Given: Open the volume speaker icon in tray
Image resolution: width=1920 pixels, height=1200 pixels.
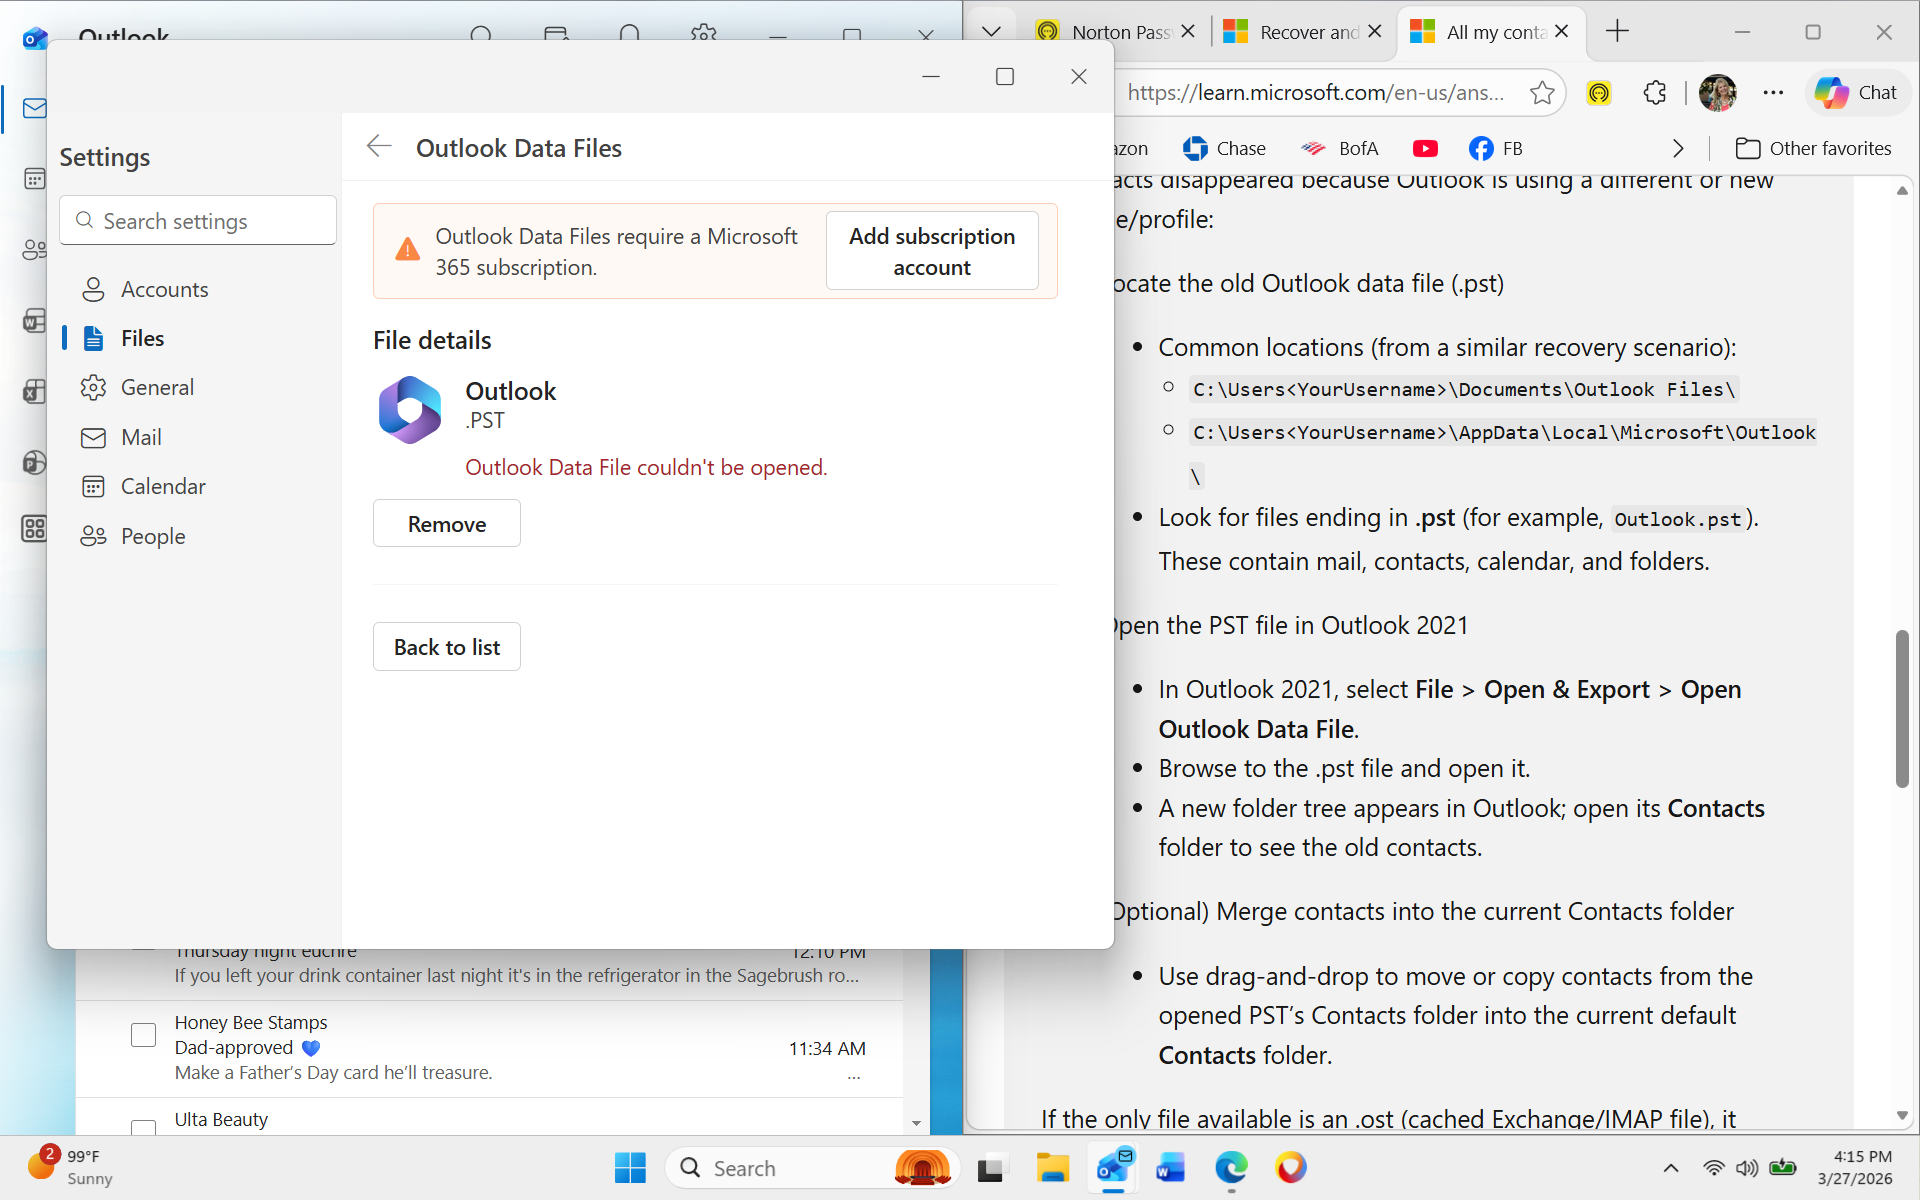Looking at the screenshot, I should [1747, 1167].
